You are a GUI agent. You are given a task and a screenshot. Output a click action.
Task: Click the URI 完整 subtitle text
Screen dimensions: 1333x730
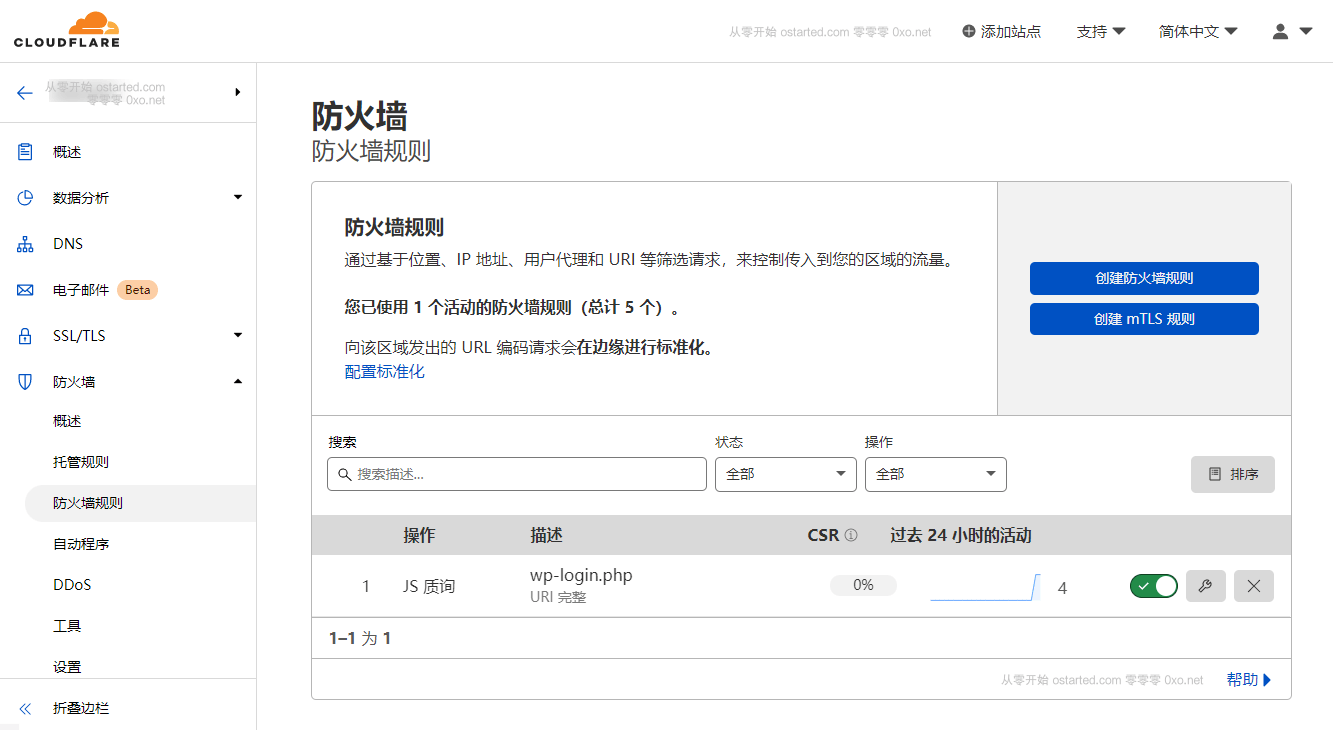click(x=558, y=597)
